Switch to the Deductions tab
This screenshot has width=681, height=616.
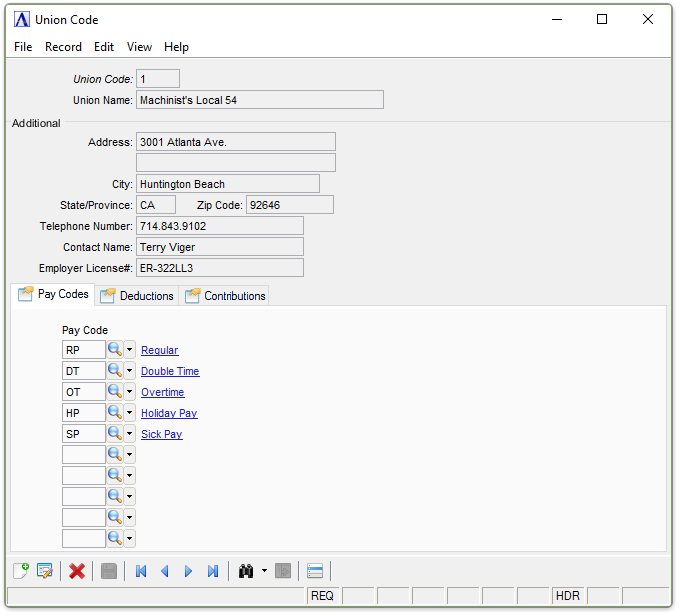coord(137,296)
